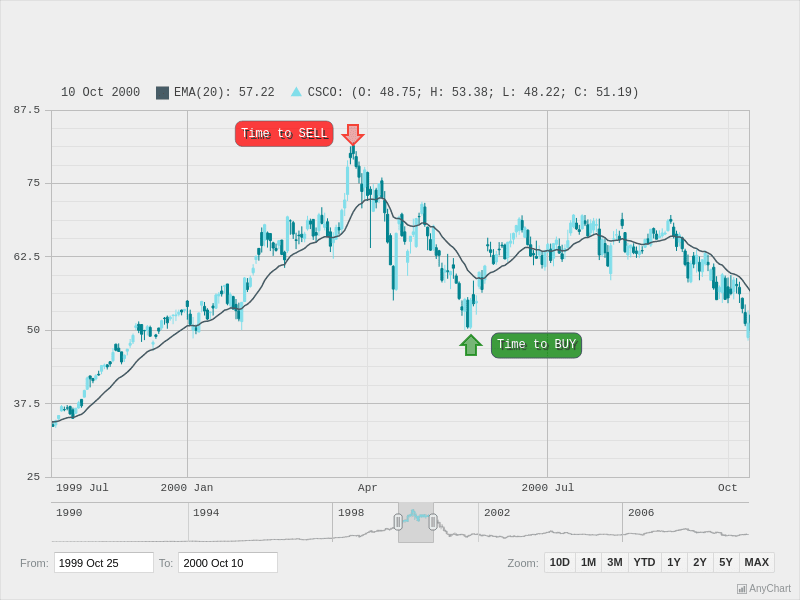Click the 1998 label in the scroller
Screen dimensions: 800x600
pos(351,513)
